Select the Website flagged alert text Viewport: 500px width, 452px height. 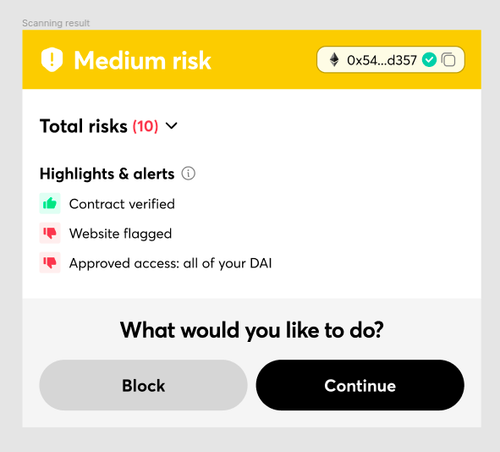point(121,234)
